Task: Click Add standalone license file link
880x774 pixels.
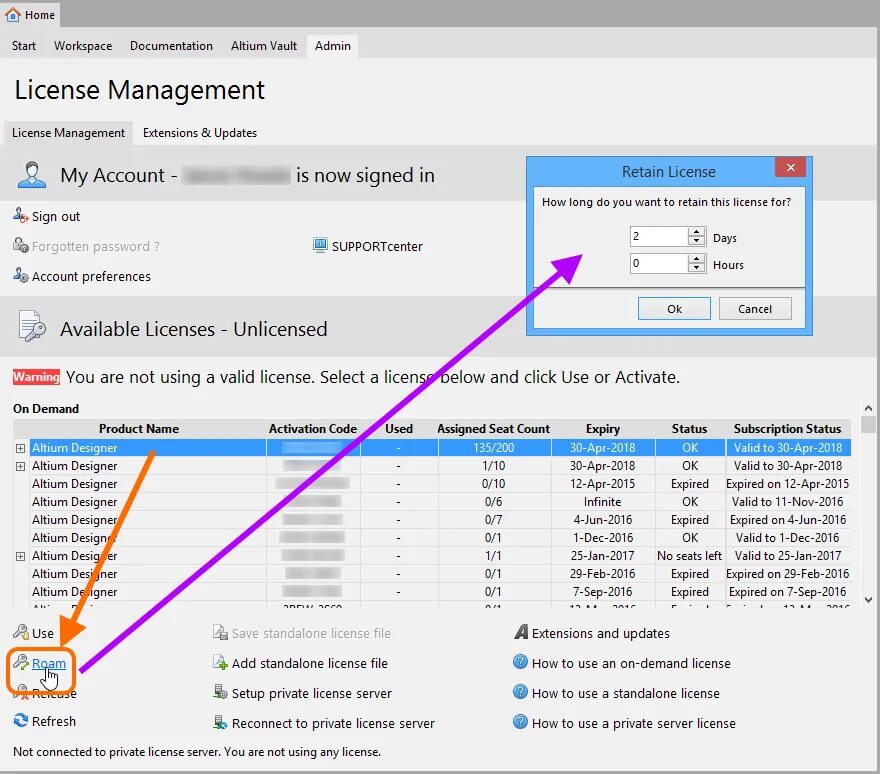Action: [309, 663]
